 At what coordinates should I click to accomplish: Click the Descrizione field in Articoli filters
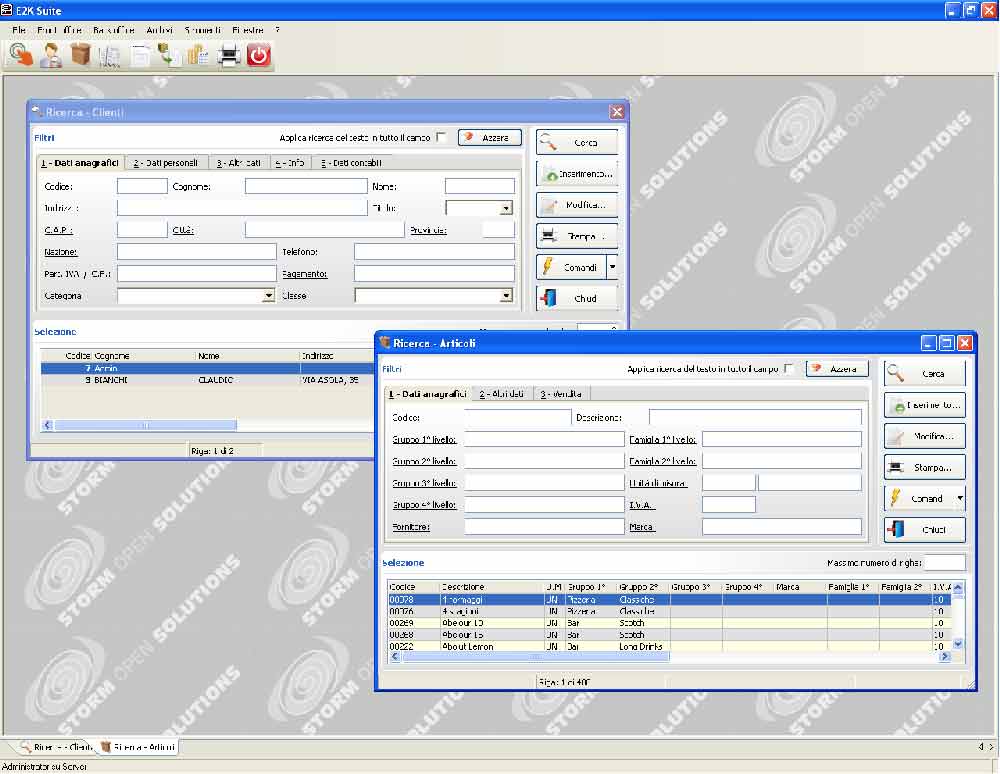click(754, 417)
